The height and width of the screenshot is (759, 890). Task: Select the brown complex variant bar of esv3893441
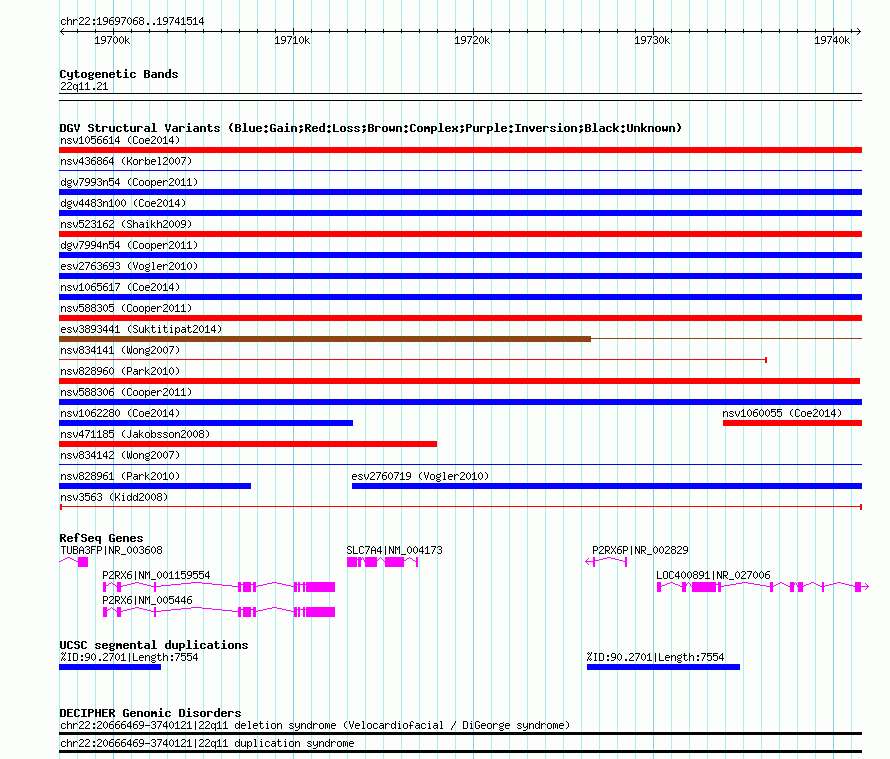[325, 339]
